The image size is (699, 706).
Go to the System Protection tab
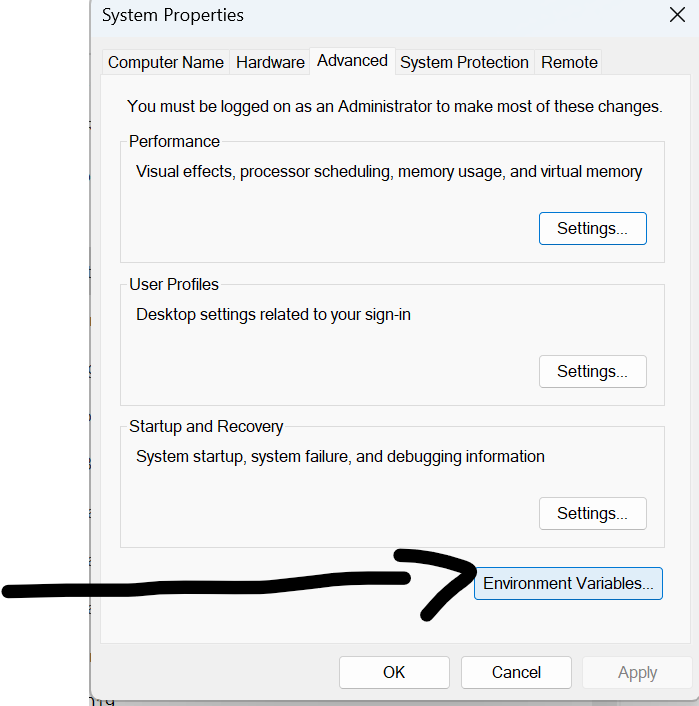tap(464, 62)
